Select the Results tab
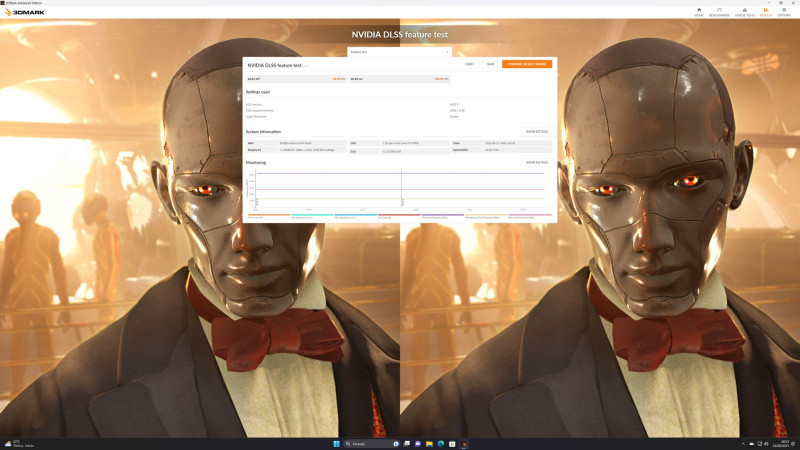The width and height of the screenshot is (800, 450). [766, 12]
